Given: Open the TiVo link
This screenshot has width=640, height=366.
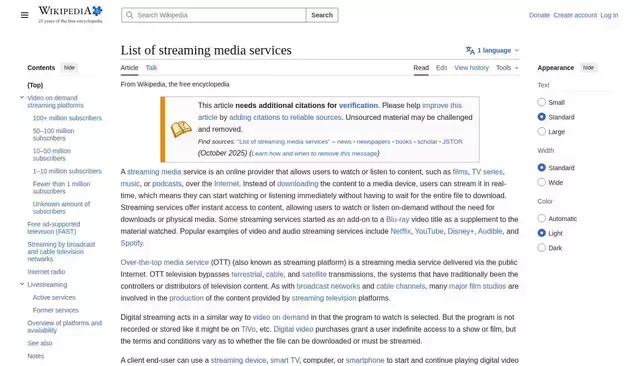Looking at the screenshot, I should [248, 329].
